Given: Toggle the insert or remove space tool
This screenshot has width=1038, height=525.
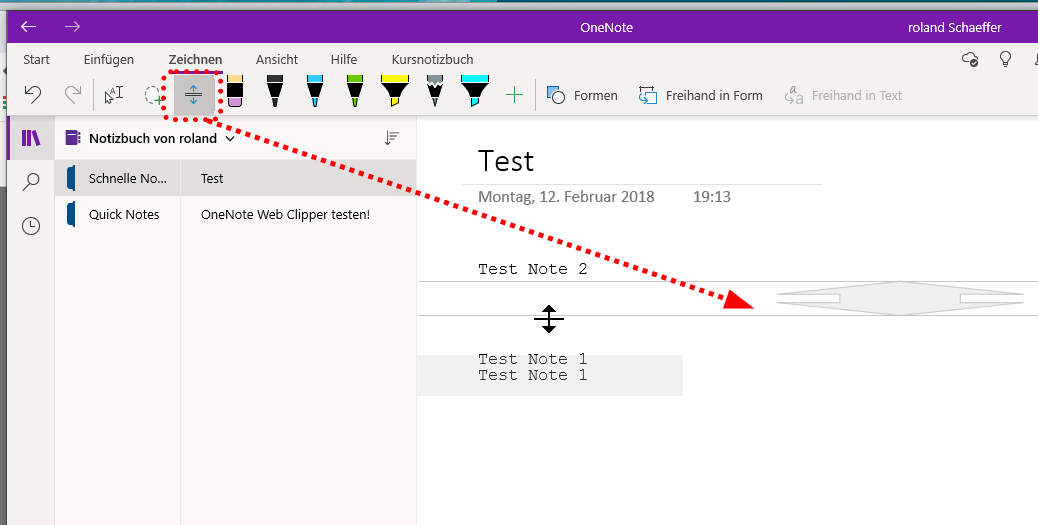Looking at the screenshot, I should (x=193, y=96).
